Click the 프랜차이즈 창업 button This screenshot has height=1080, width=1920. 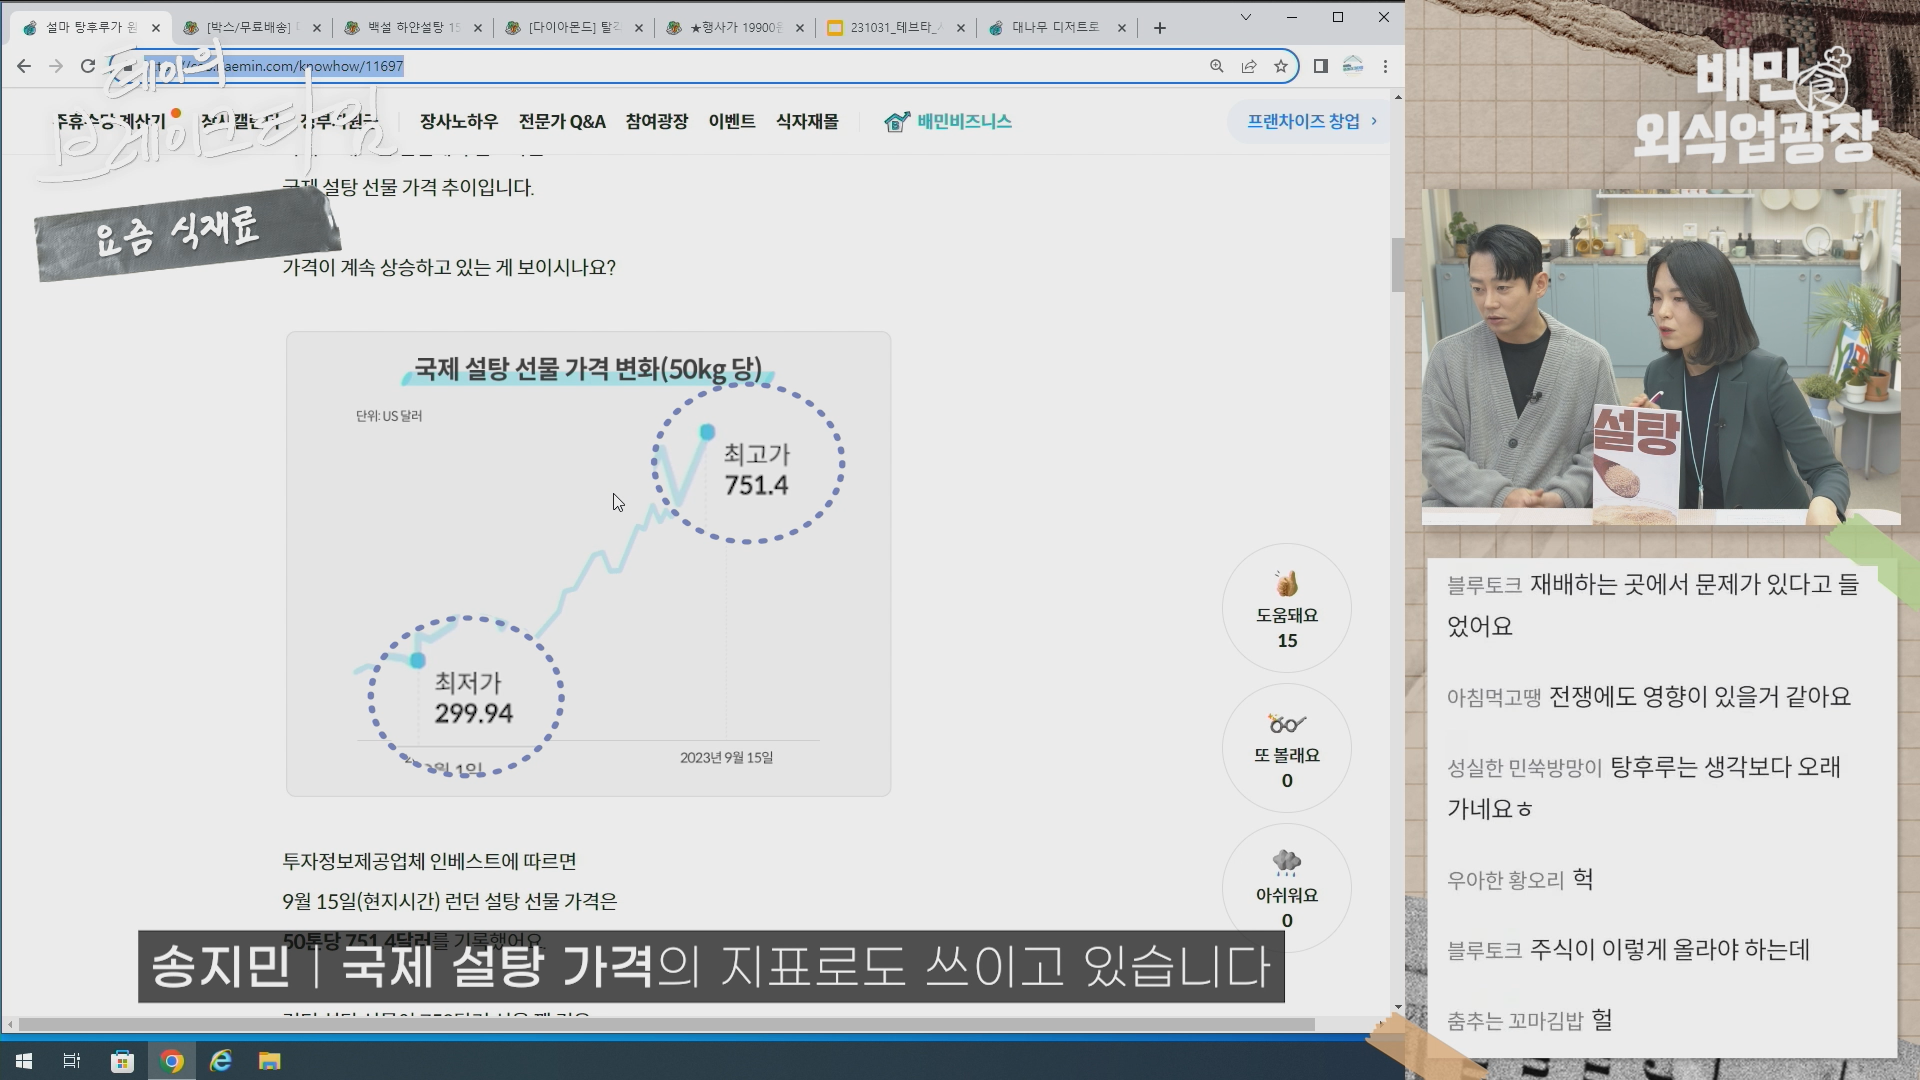click(1311, 121)
